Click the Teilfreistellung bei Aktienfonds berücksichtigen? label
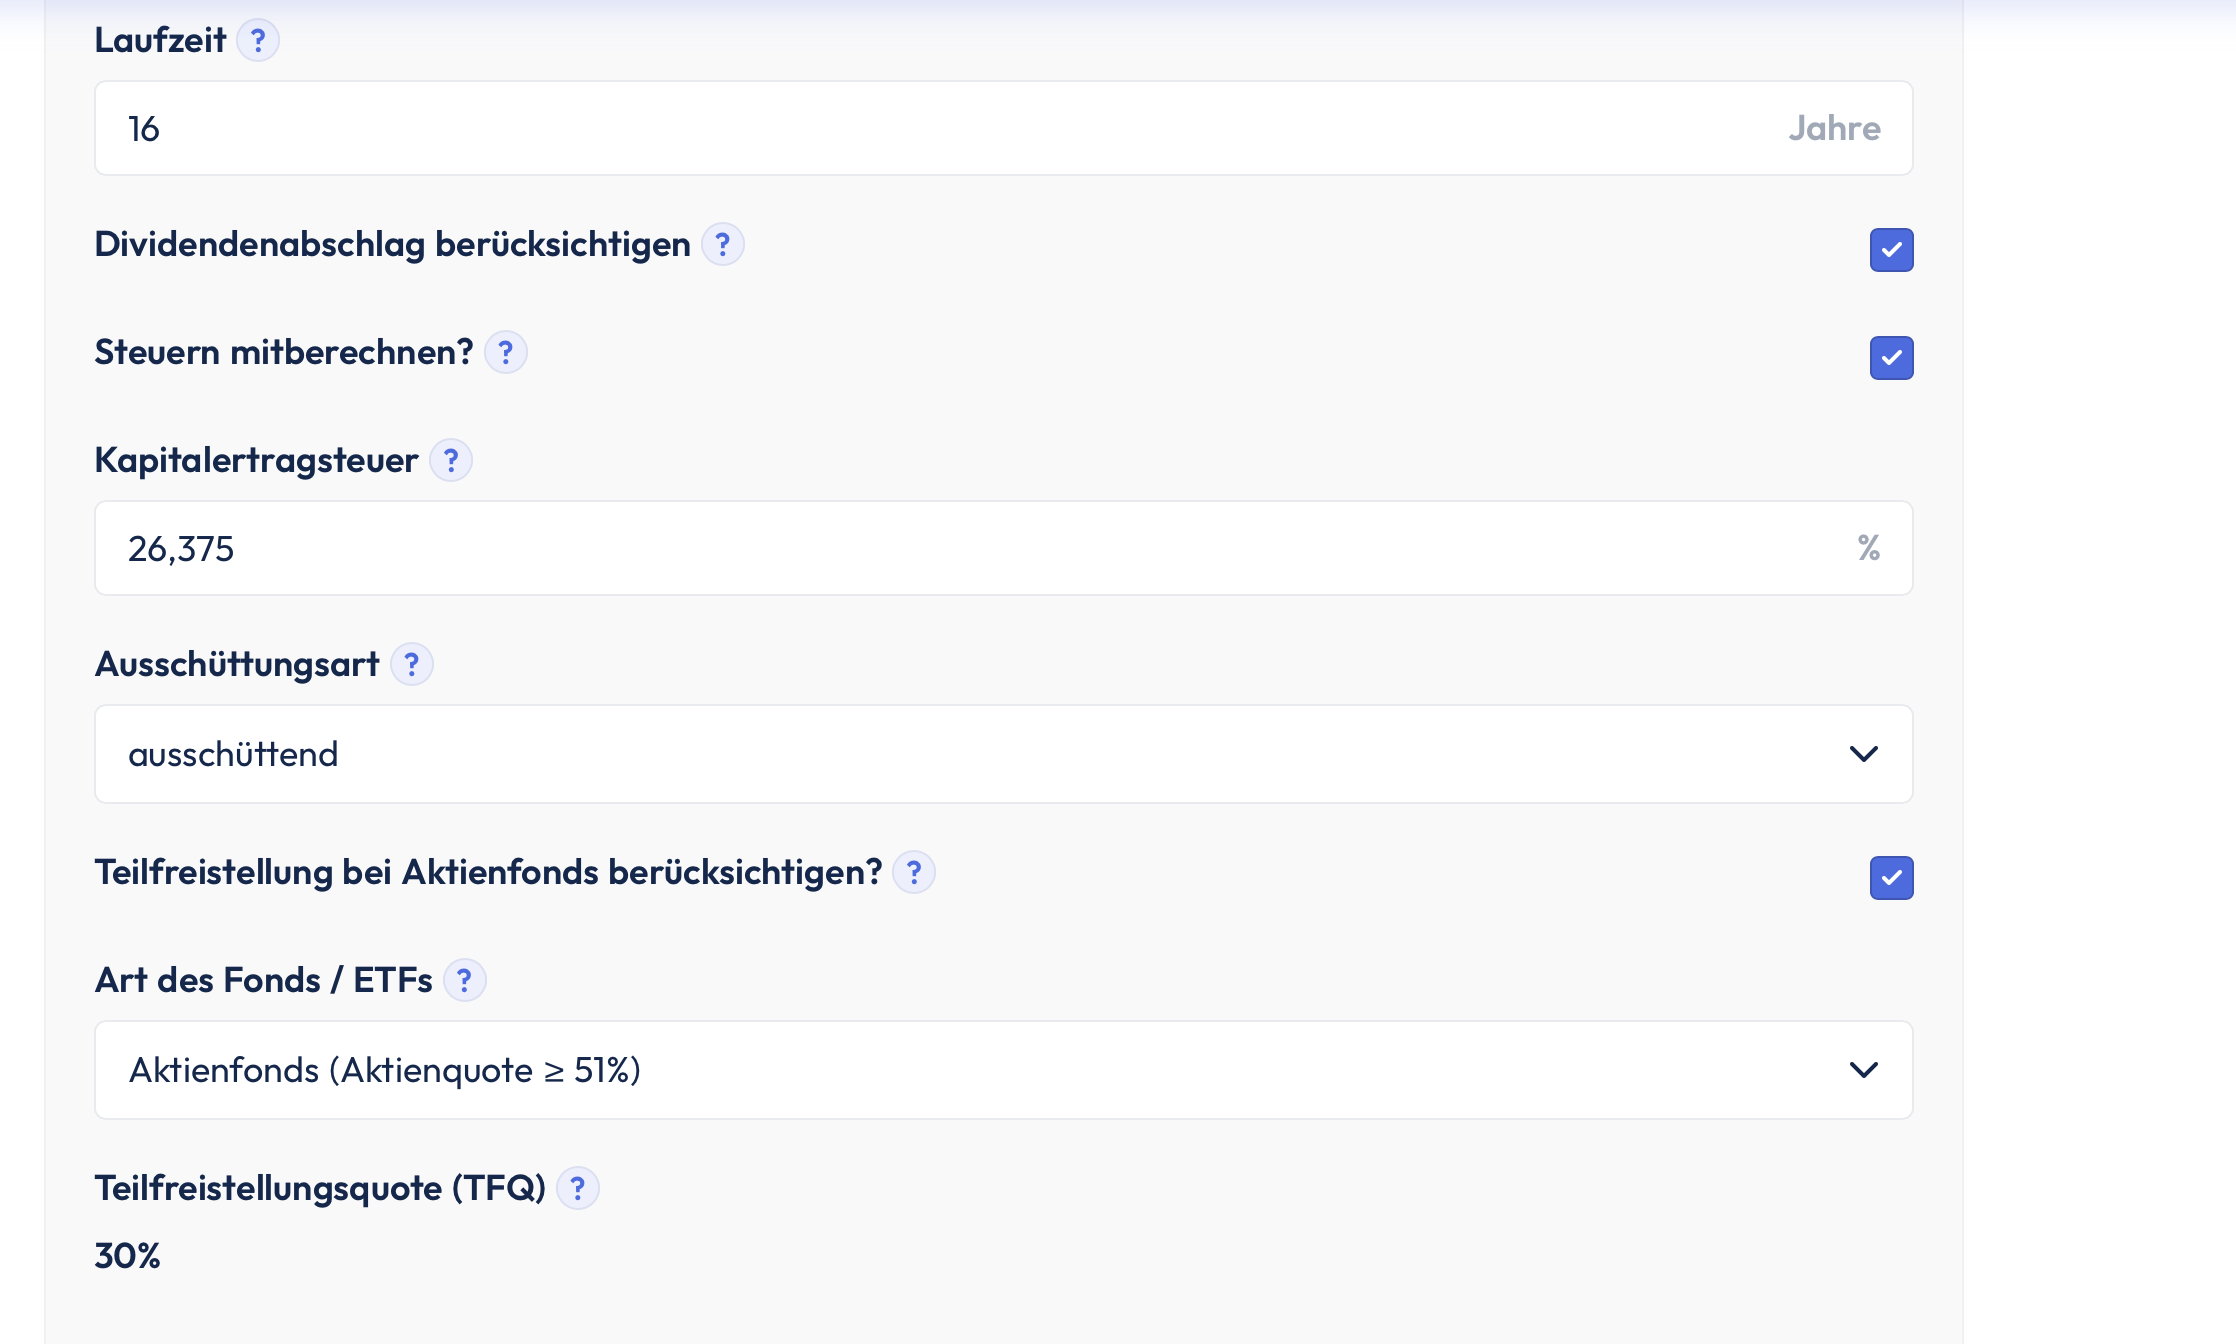This screenshot has width=2236, height=1344. coord(488,873)
